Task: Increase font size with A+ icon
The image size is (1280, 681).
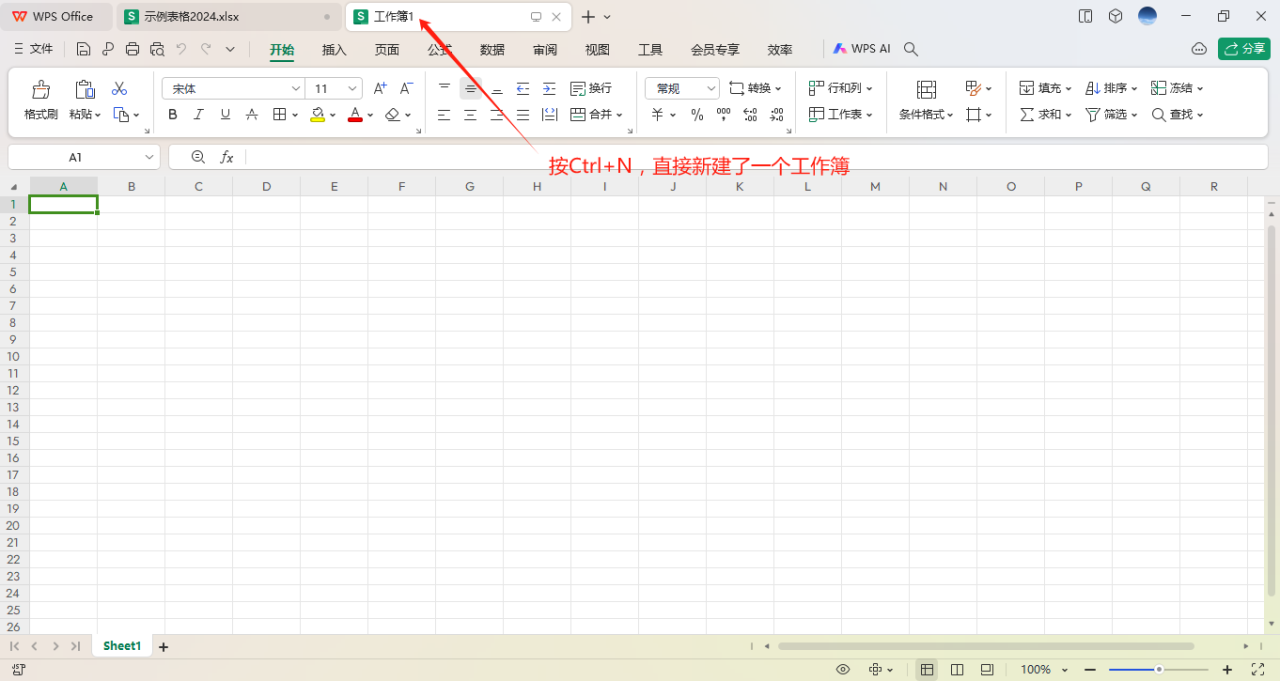Action: pos(380,88)
